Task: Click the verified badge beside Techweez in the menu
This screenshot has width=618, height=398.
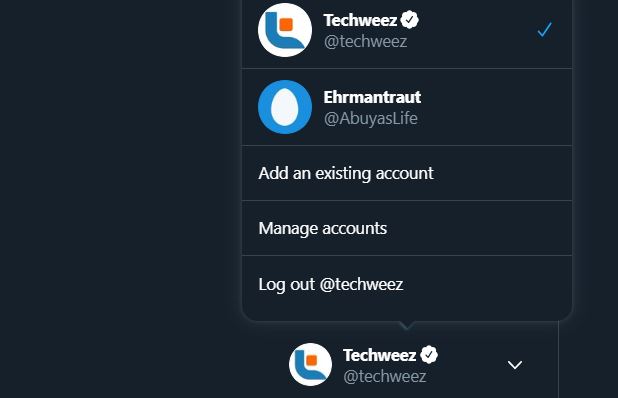Action: 410,20
